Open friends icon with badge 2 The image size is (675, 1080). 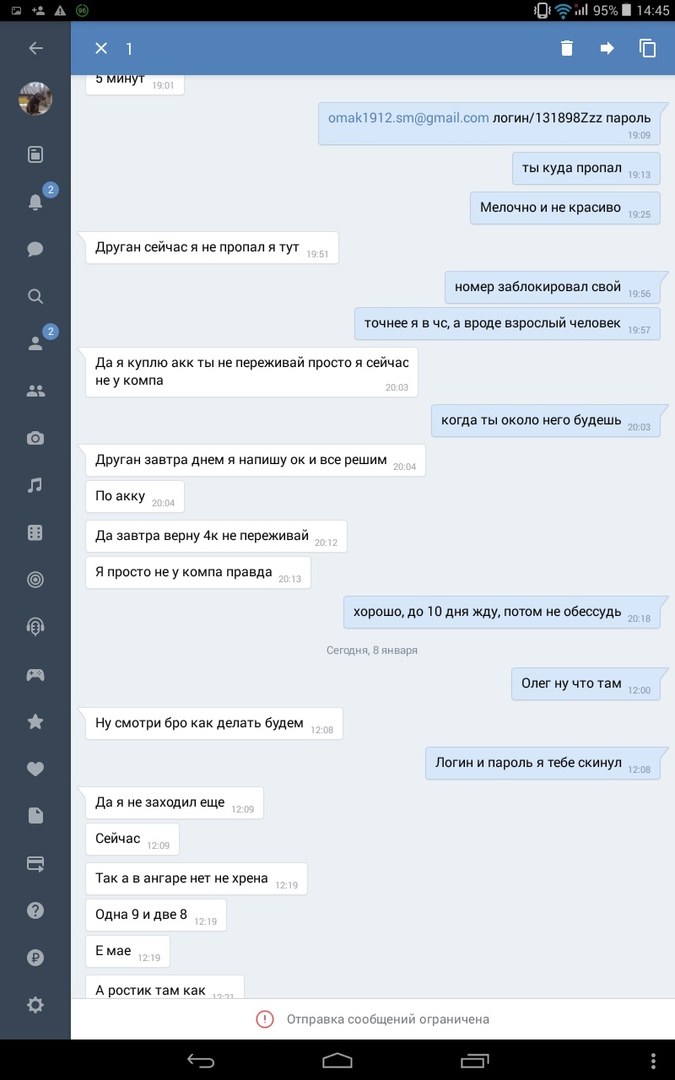tap(36, 342)
